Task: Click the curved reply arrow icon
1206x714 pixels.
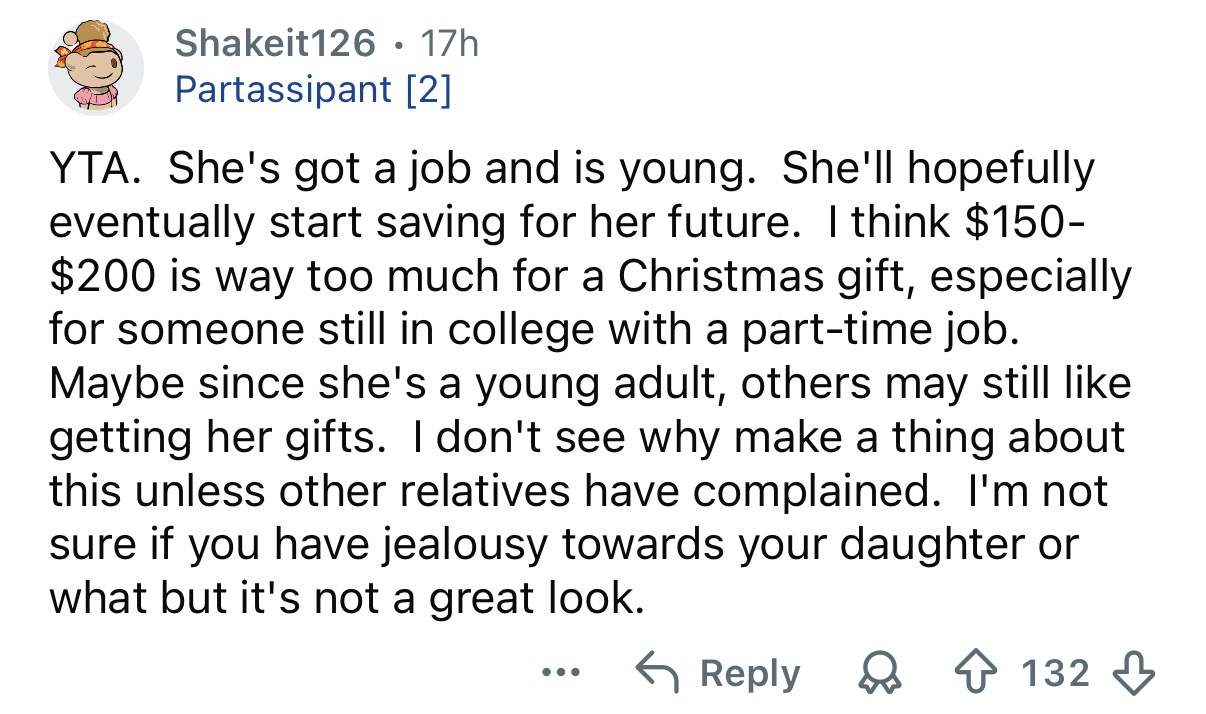Action: point(661,673)
